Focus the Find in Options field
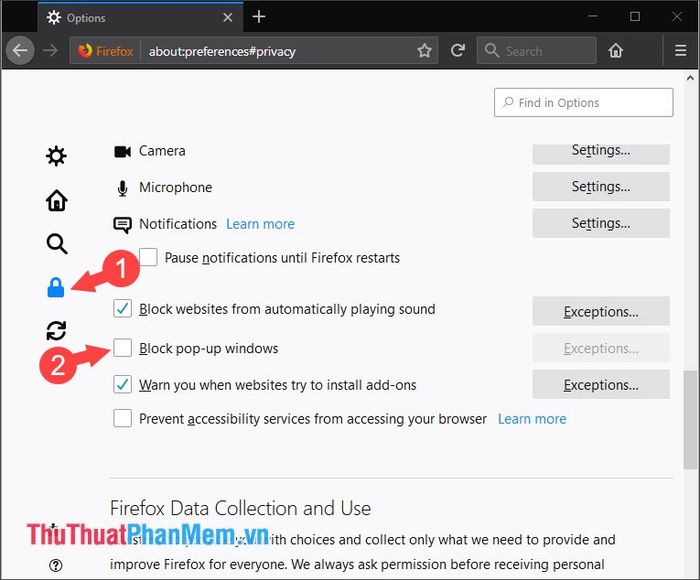Screen dimensions: 700x580 point(583,102)
